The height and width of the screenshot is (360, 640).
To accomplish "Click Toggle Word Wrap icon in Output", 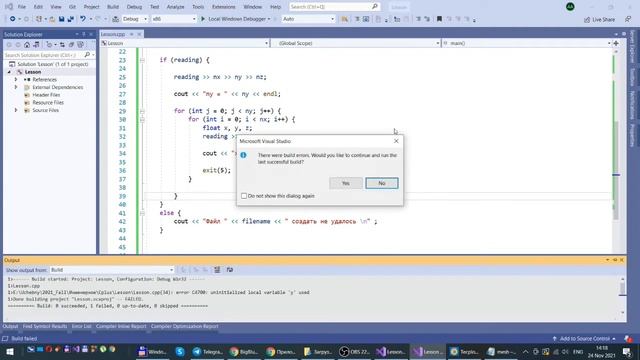I will pyautogui.click(x=230, y=270).
